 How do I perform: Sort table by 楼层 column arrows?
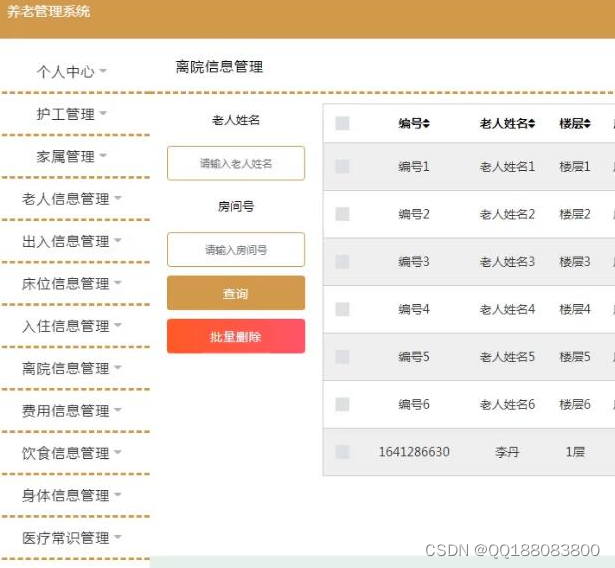(587, 124)
